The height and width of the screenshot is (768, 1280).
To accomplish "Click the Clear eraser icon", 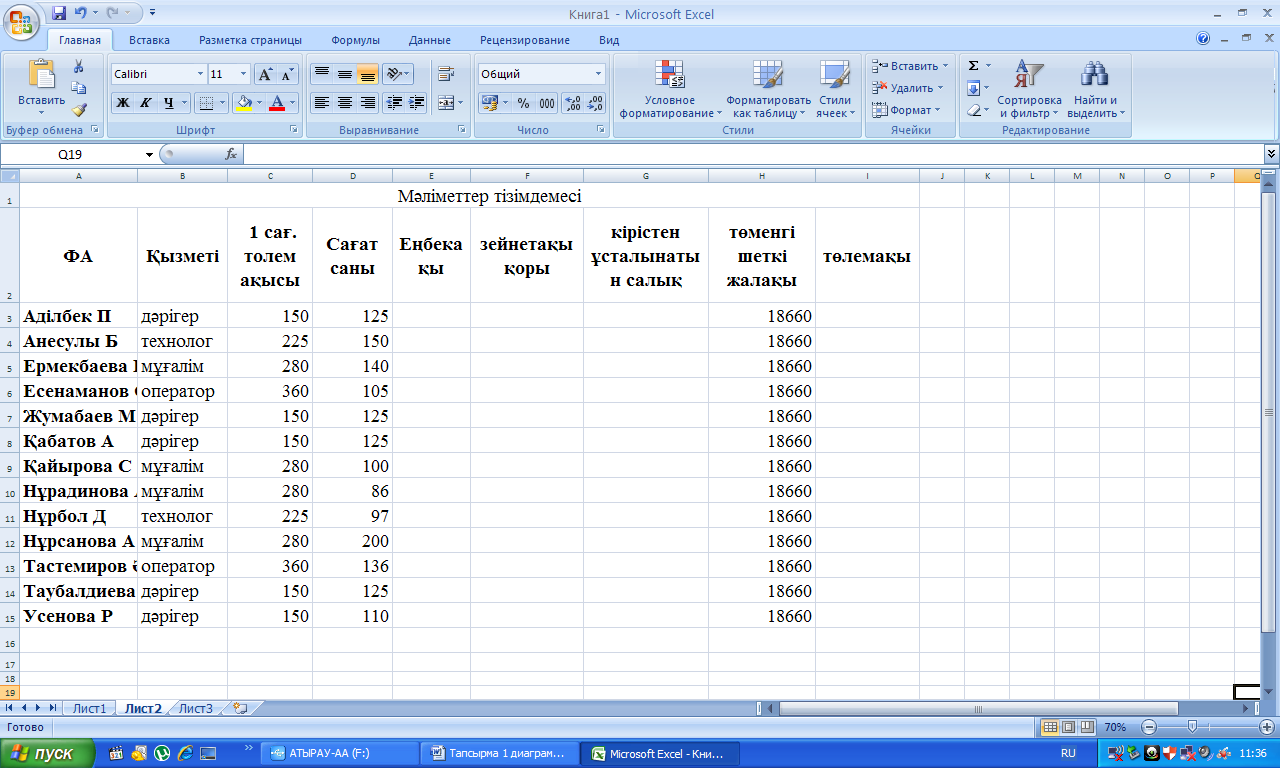I will 974,110.
